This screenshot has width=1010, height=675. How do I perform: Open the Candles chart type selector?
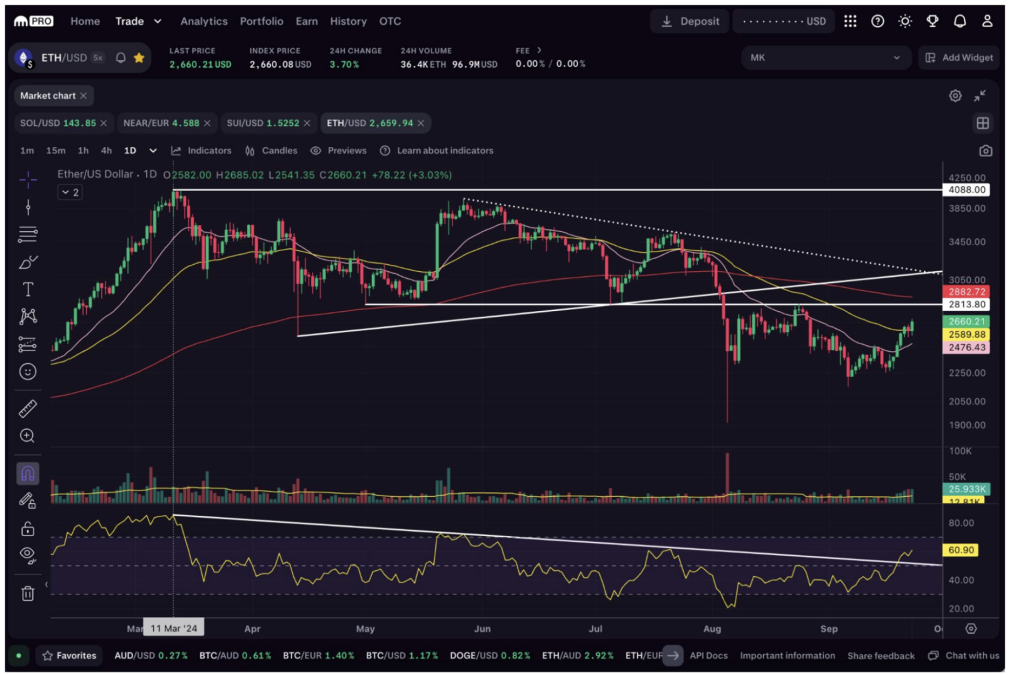pyautogui.click(x=271, y=151)
